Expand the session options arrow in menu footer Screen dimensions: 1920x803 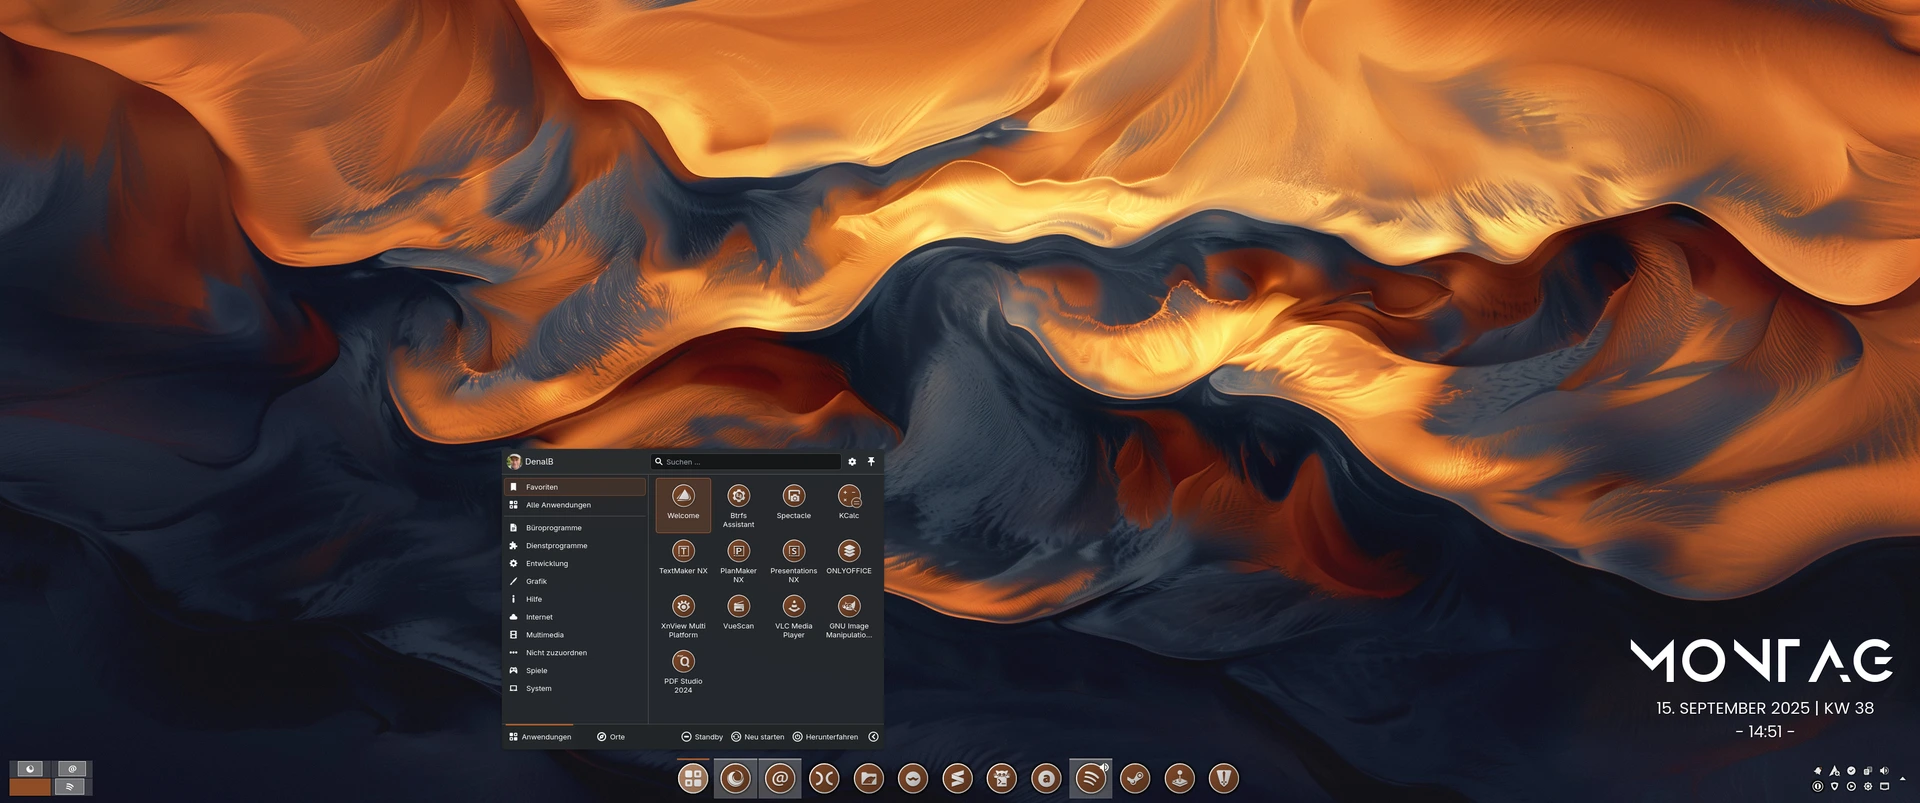(873, 737)
